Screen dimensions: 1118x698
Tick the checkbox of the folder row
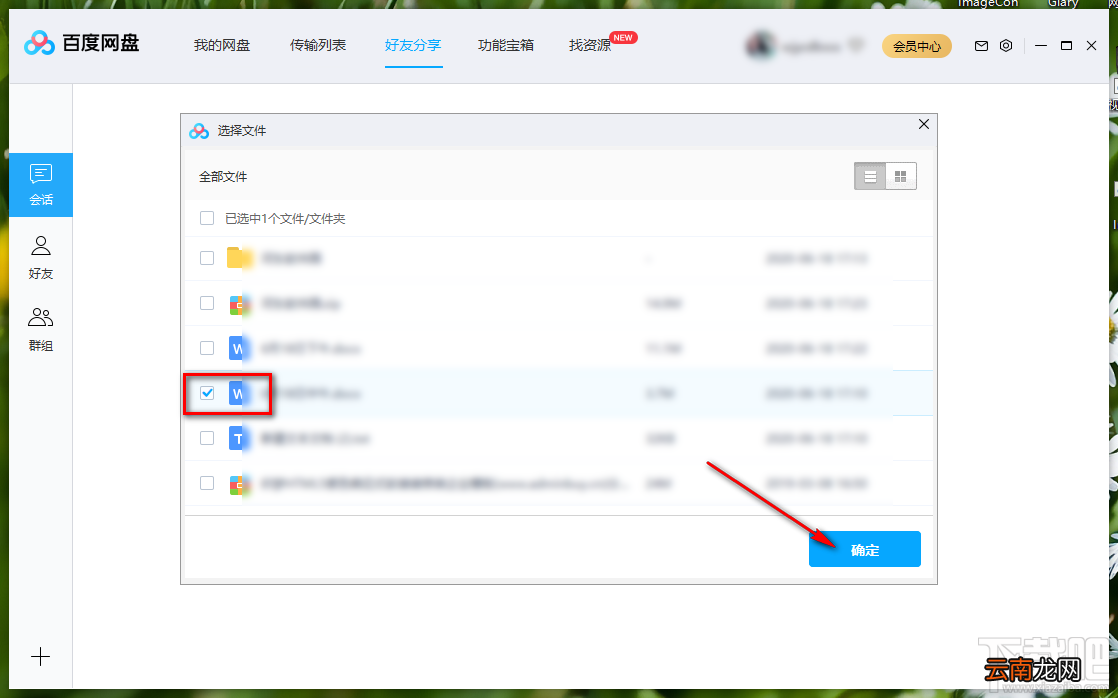pos(207,258)
